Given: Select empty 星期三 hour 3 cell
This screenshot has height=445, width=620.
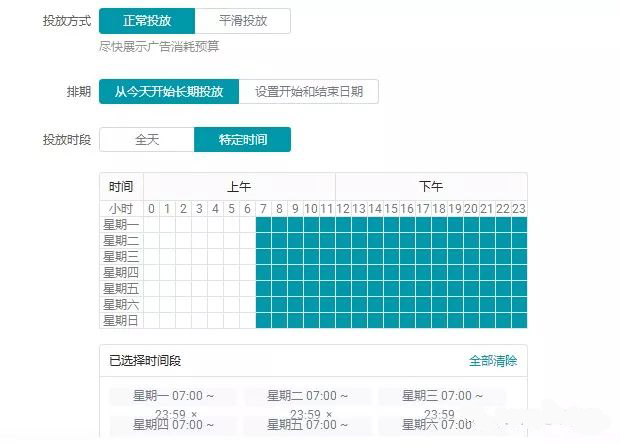Looking at the screenshot, I should click(x=199, y=257).
